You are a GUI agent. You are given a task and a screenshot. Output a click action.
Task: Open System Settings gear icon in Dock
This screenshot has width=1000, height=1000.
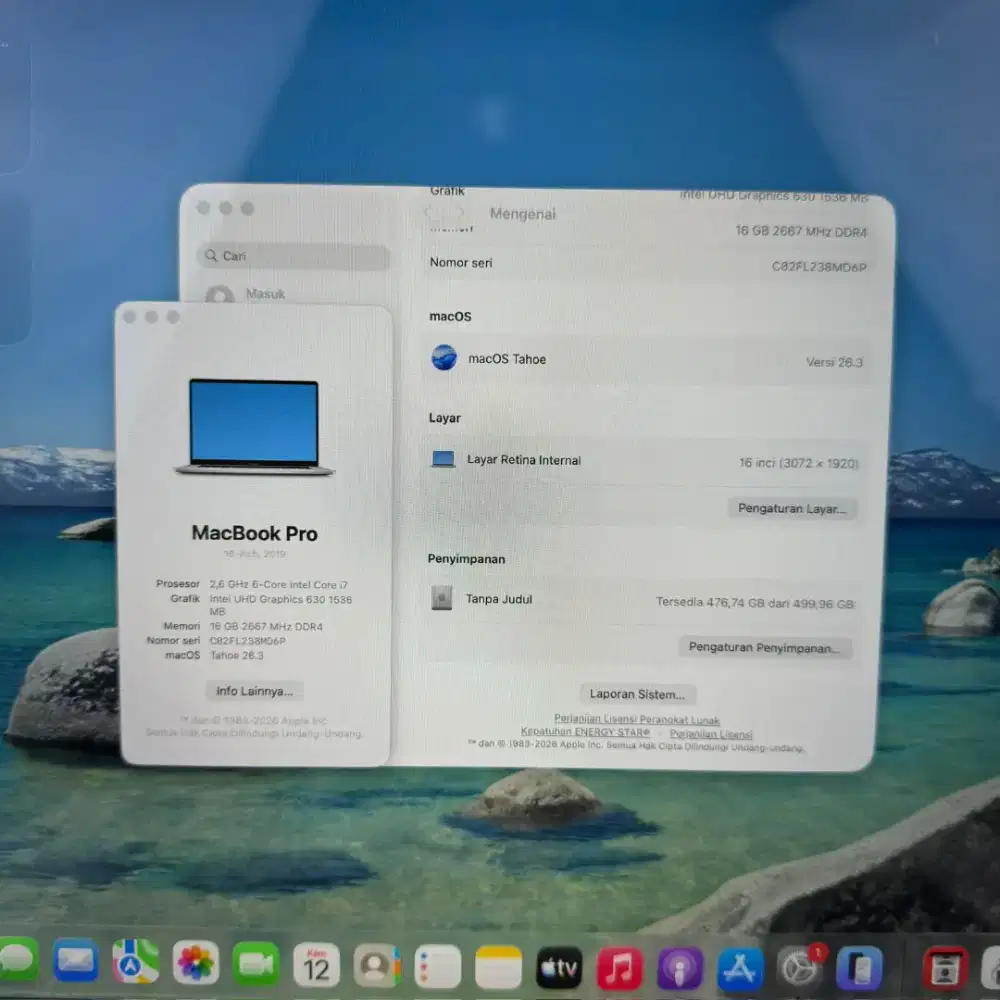point(798,968)
